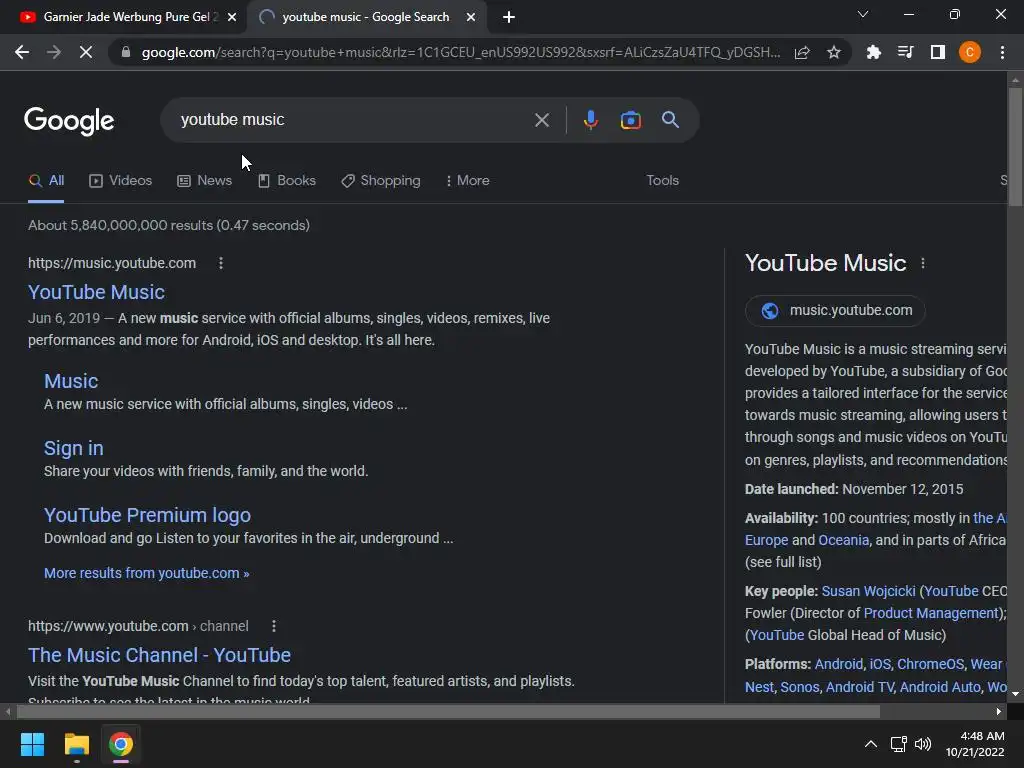Open the Susan Wojcicki link

868,591
